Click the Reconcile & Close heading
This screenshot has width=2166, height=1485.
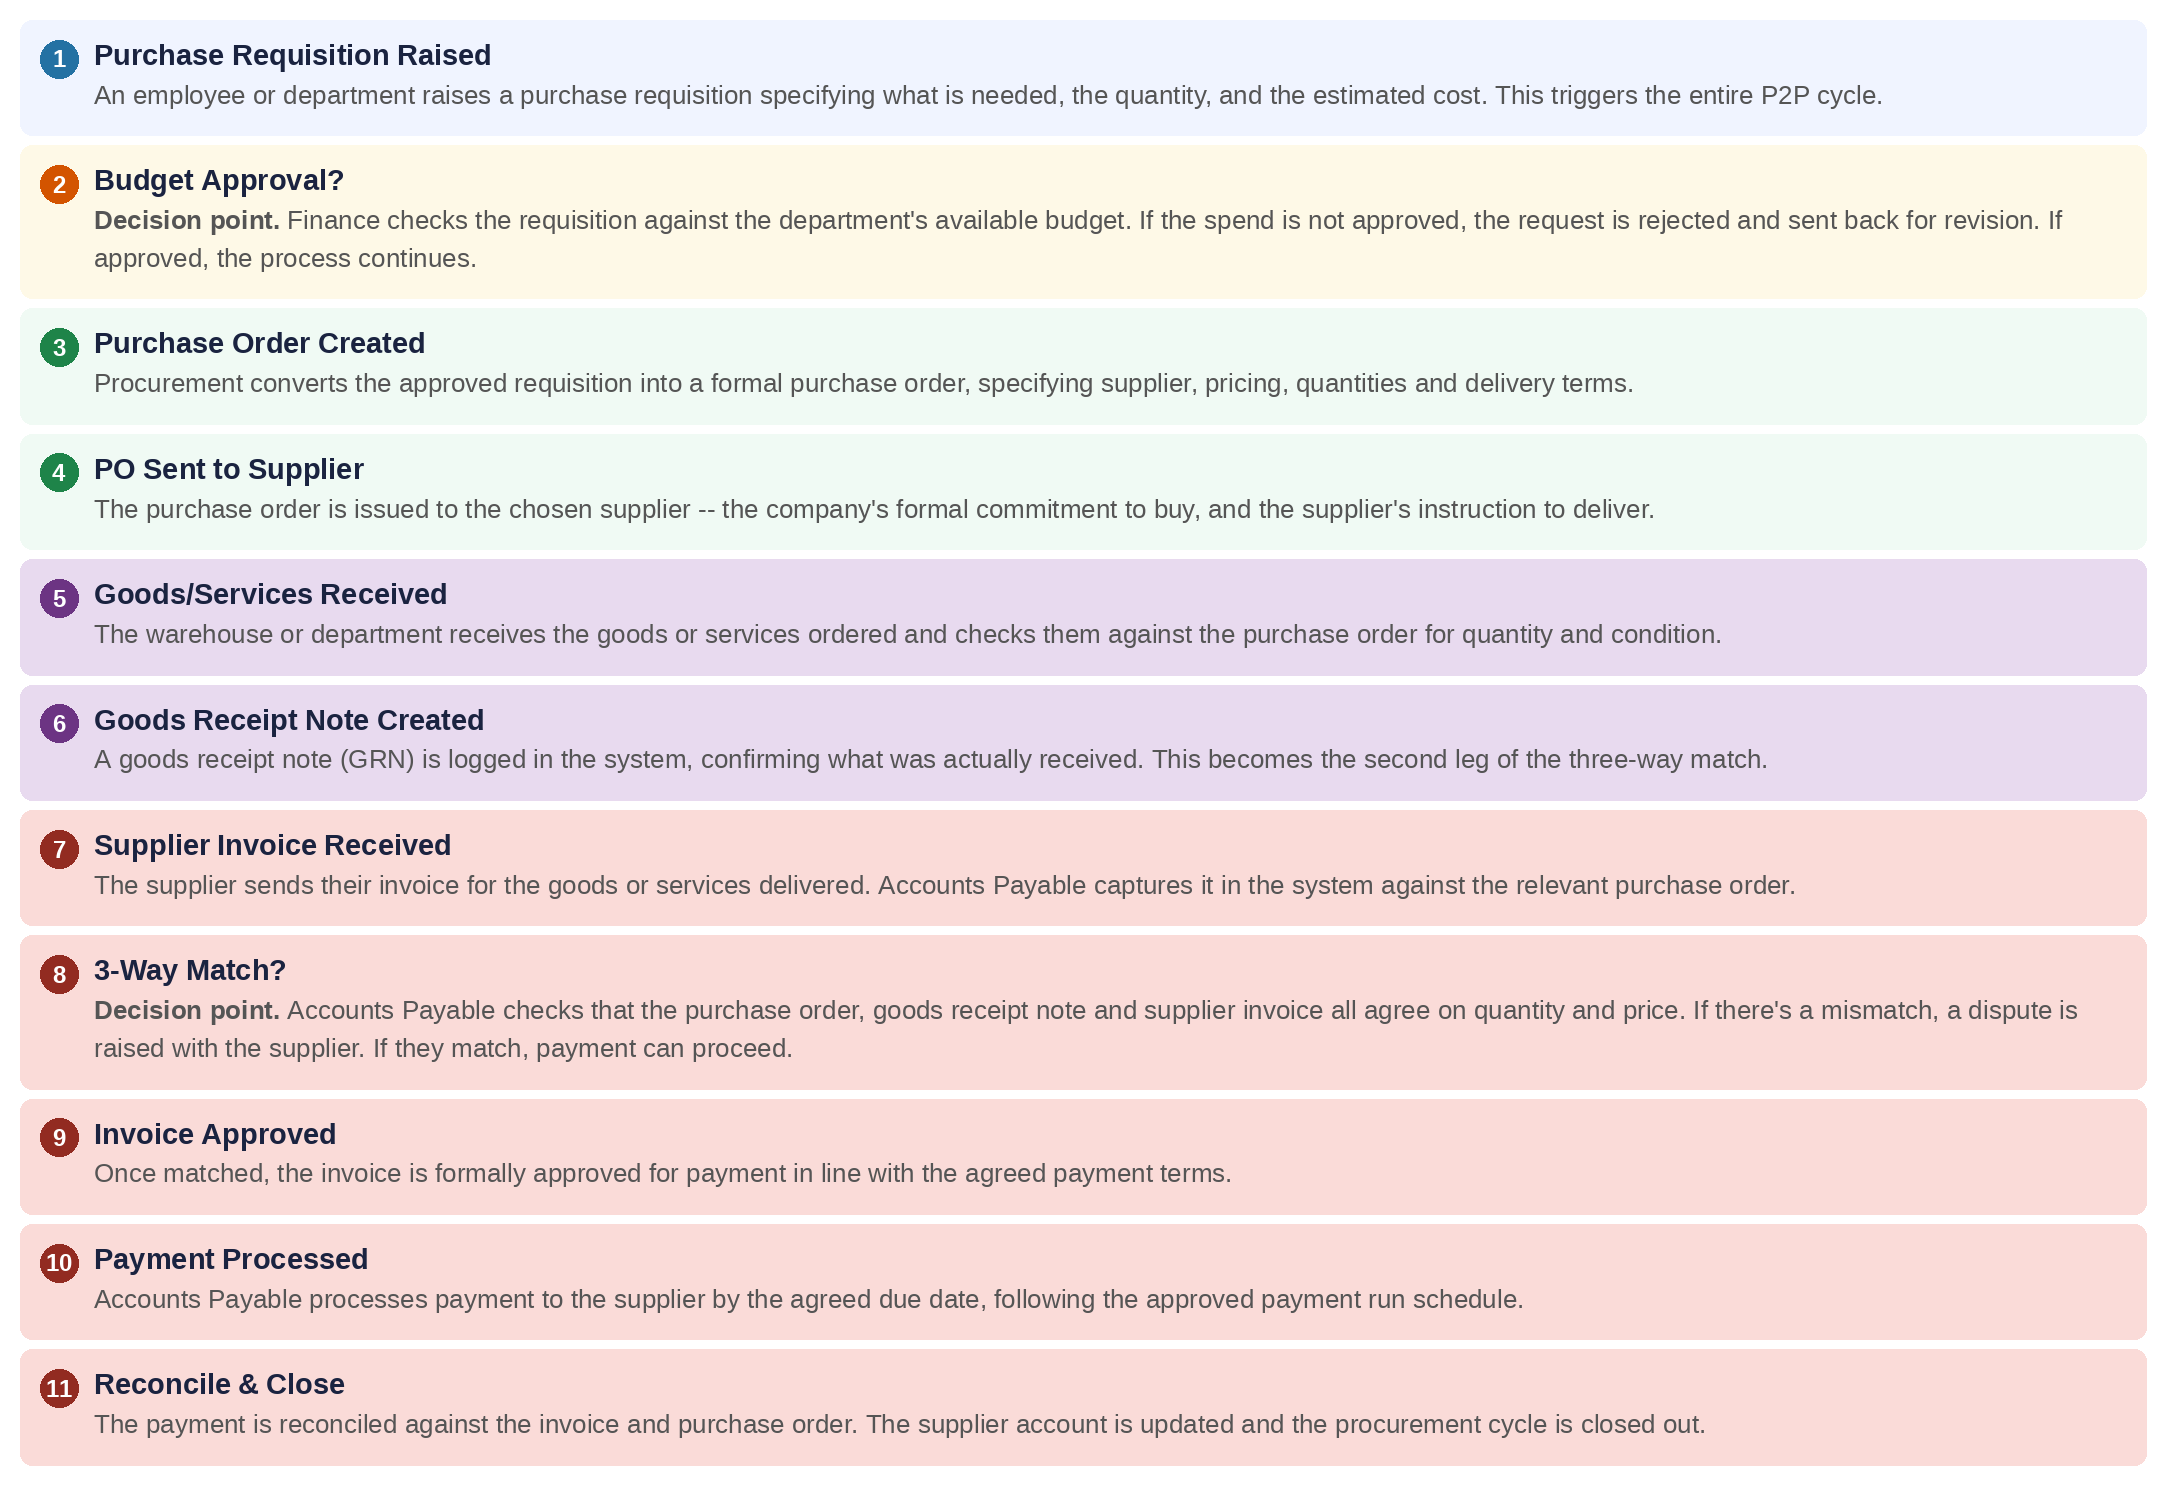point(219,1384)
